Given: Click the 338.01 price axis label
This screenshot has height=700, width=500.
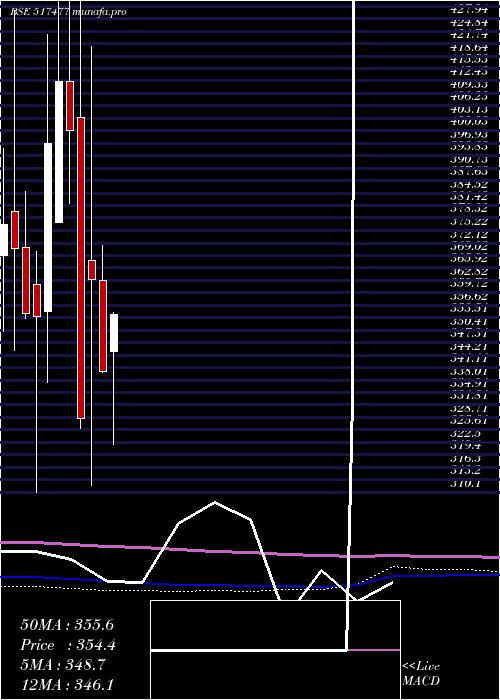Looking at the screenshot, I should point(468,371).
